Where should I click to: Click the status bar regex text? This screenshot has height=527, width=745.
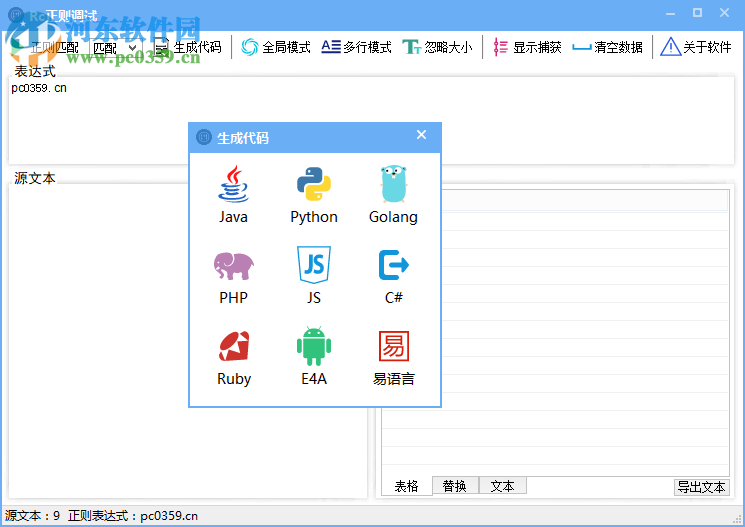[133, 516]
